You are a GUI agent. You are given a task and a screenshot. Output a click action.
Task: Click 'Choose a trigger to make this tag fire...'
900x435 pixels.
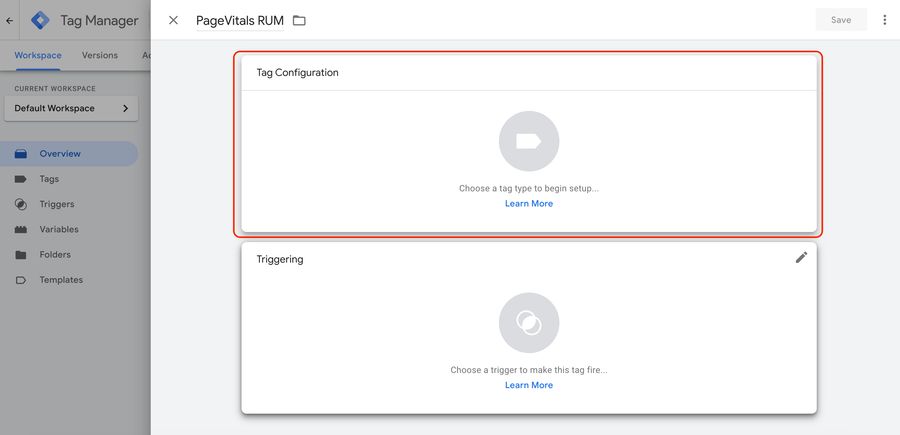tap(529, 370)
